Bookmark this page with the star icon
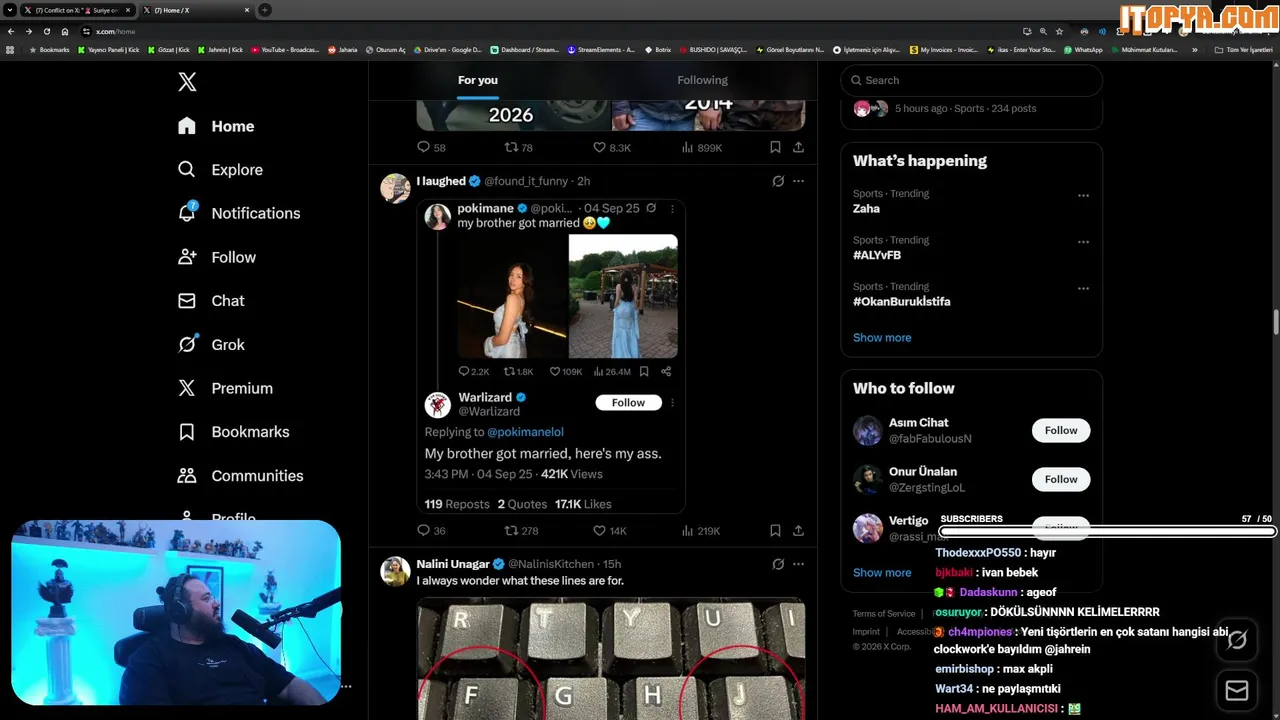The image size is (1280, 720). tap(1059, 31)
